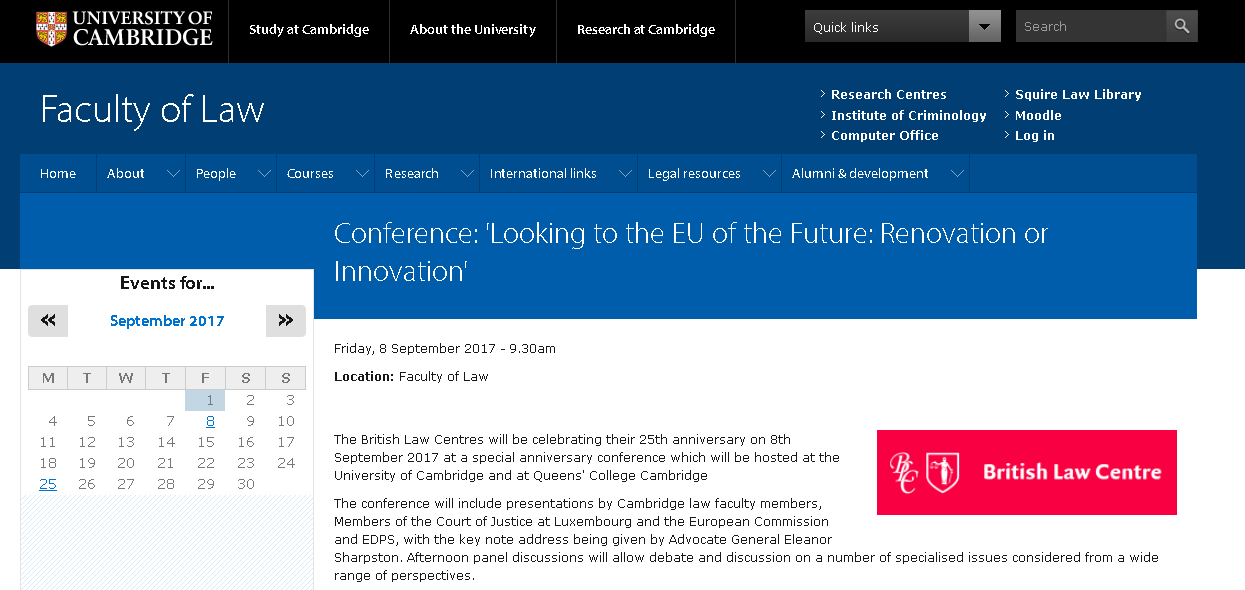Select September 8 in the calendar
Image resolution: width=1245 pixels, height=590 pixels.
(210, 421)
